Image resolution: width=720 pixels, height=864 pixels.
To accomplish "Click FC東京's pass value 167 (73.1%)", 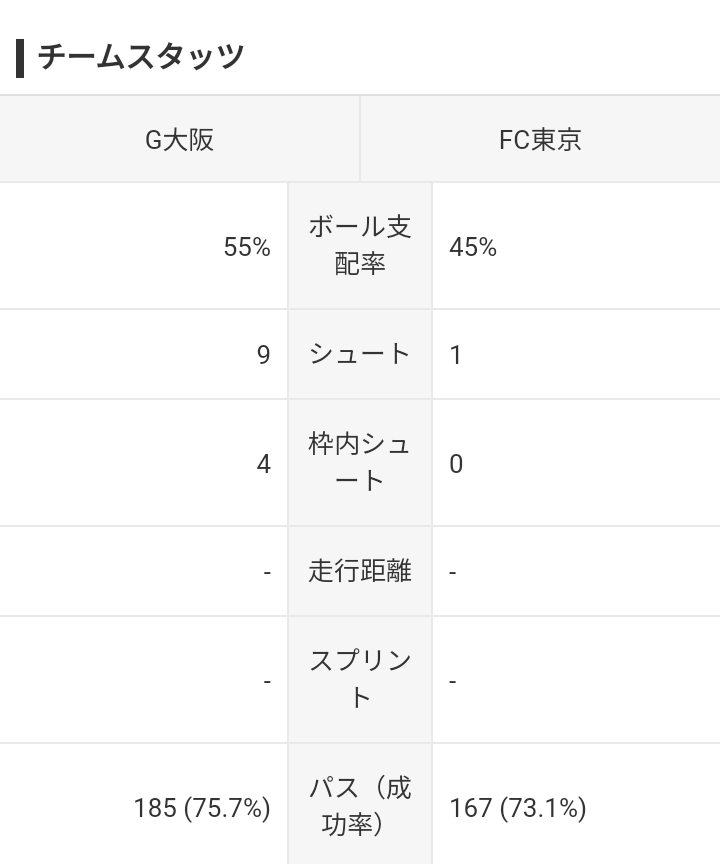I will click(518, 808).
